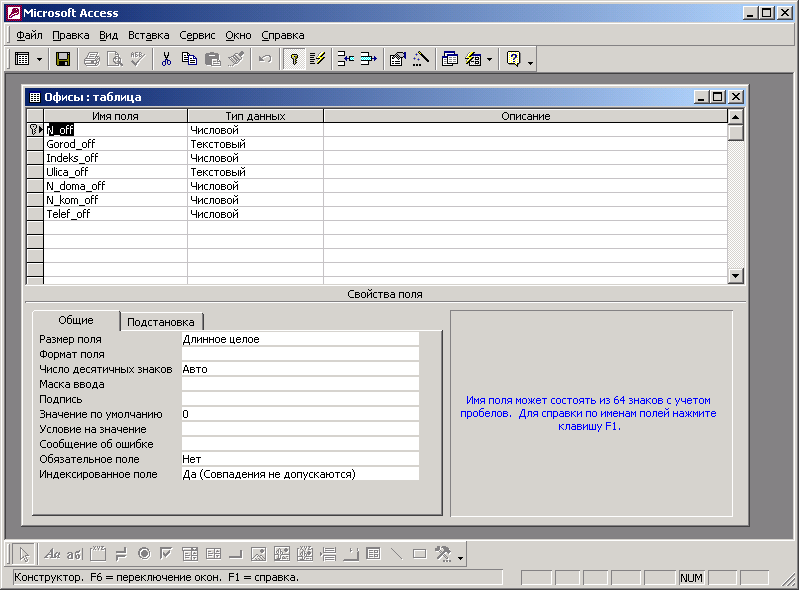Show the Database window icon

[x=449, y=59]
